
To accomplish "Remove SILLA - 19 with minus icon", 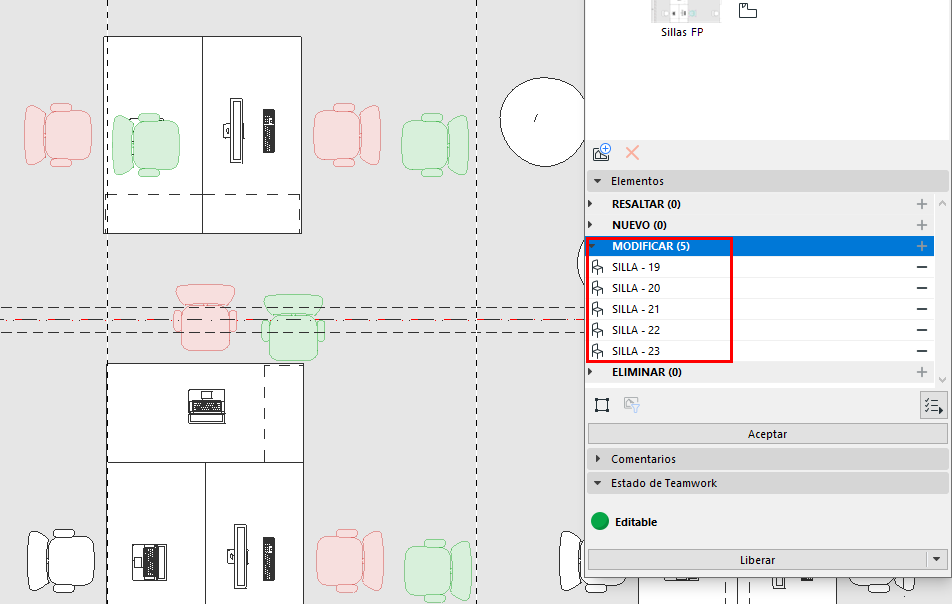I will 922,267.
